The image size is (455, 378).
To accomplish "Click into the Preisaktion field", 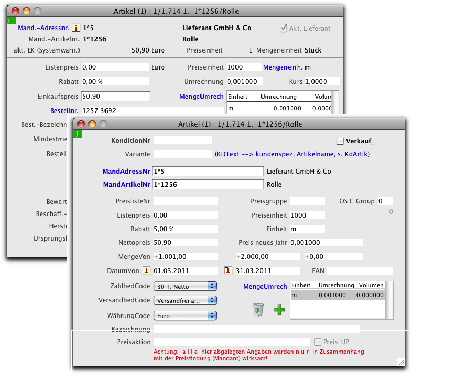I will pos(232,342).
